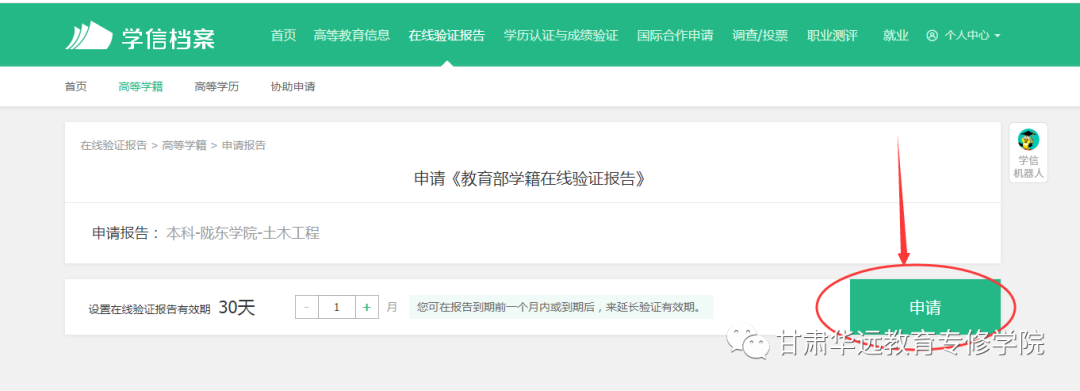Click the validity extension hint text
The height and width of the screenshot is (391, 1080).
[x=561, y=307]
